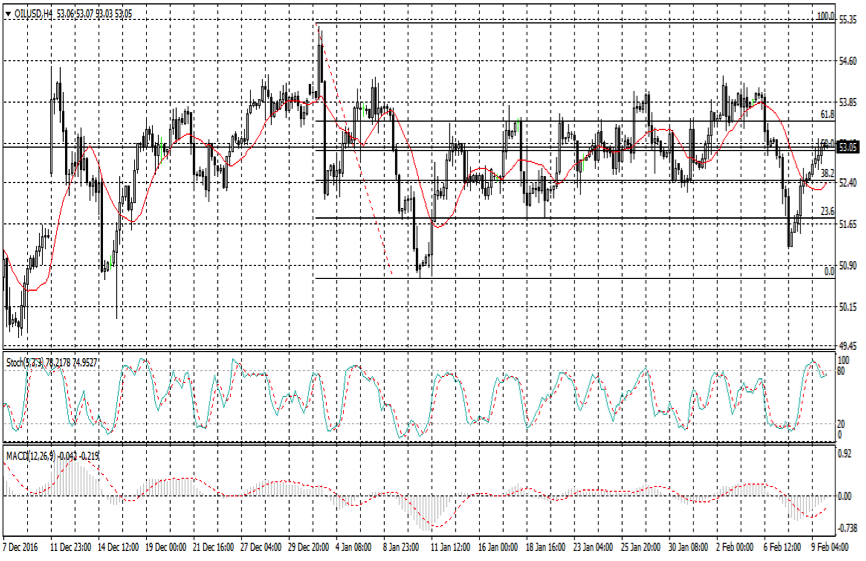866x561 pixels.
Task: Click the -0.738 value on MACD scale
Action: point(849,528)
